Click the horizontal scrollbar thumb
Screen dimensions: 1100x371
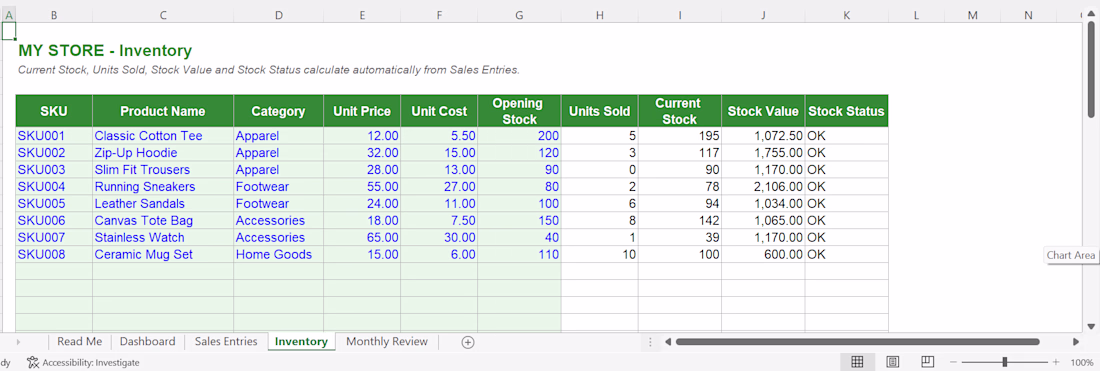pyautogui.click(x=857, y=342)
